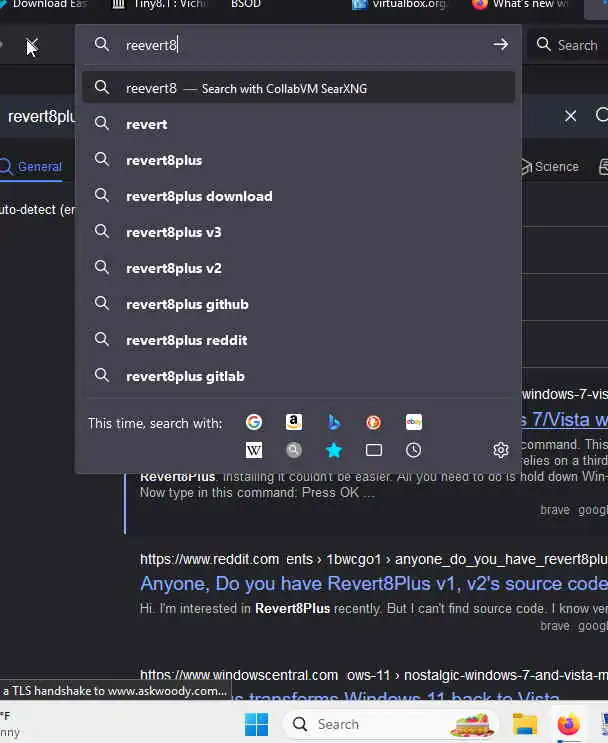Choose suggestion 'revert8plus'
The height and width of the screenshot is (743, 608).
(299, 160)
